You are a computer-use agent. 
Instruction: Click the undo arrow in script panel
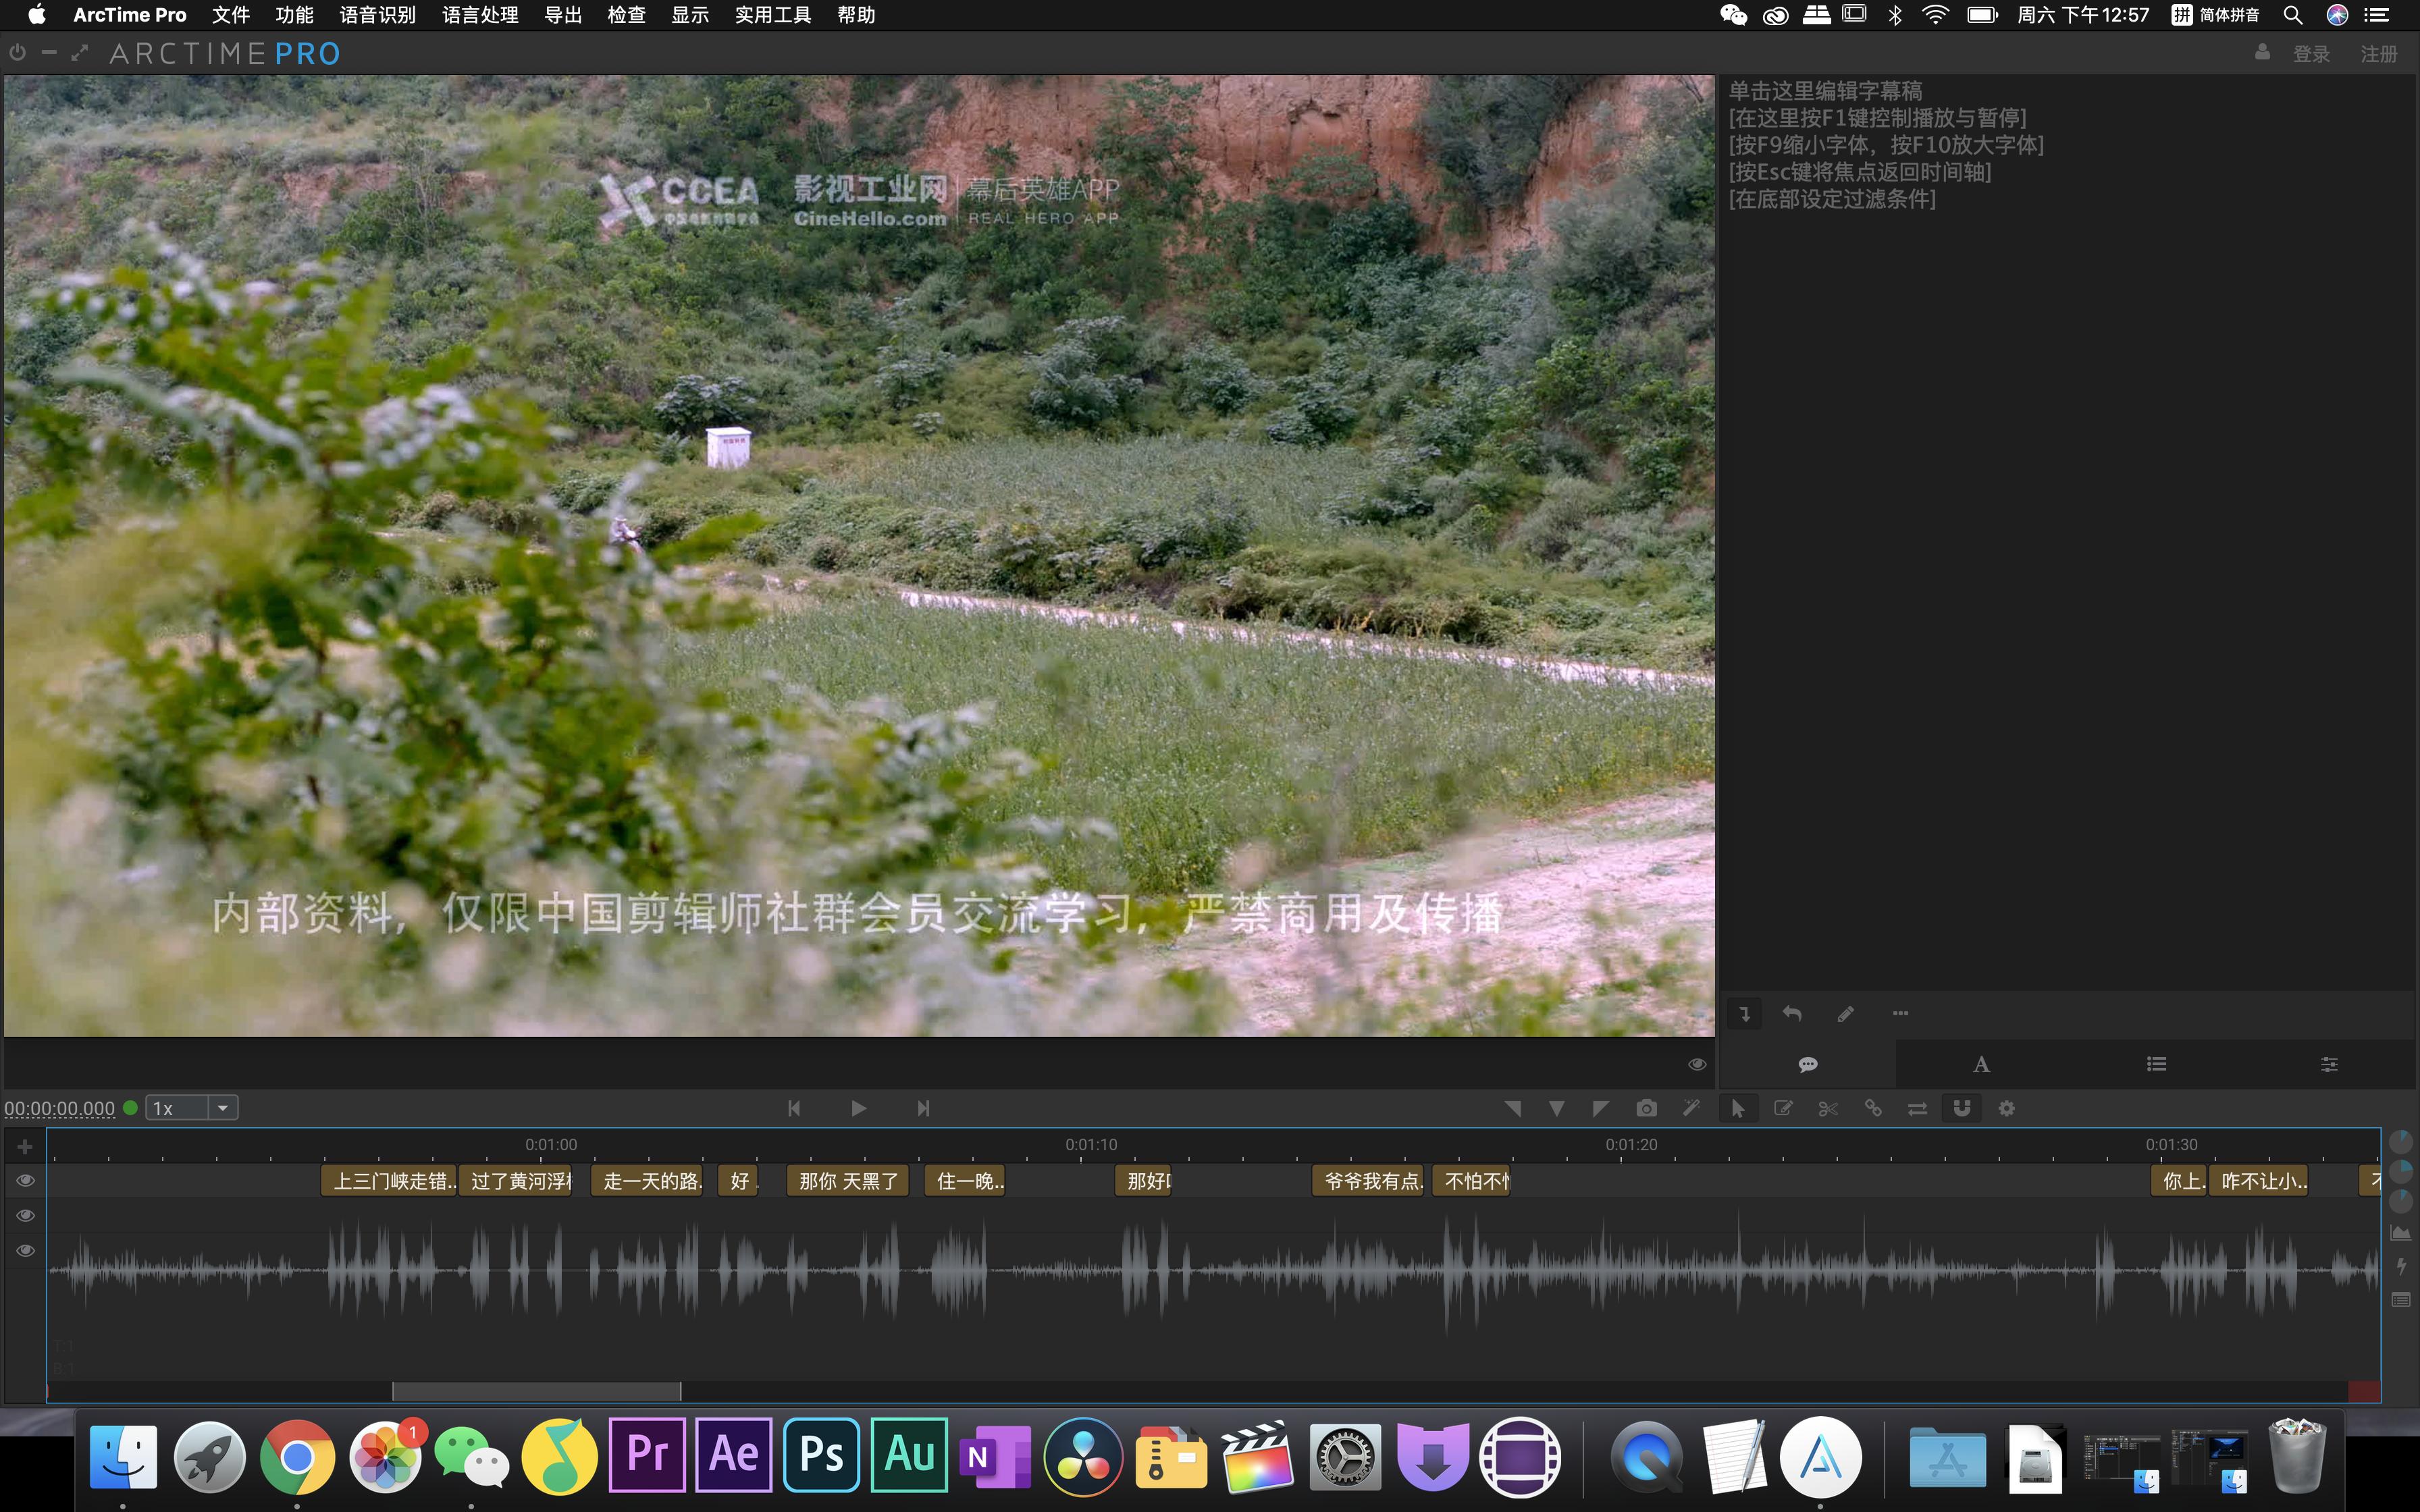click(x=1792, y=1014)
